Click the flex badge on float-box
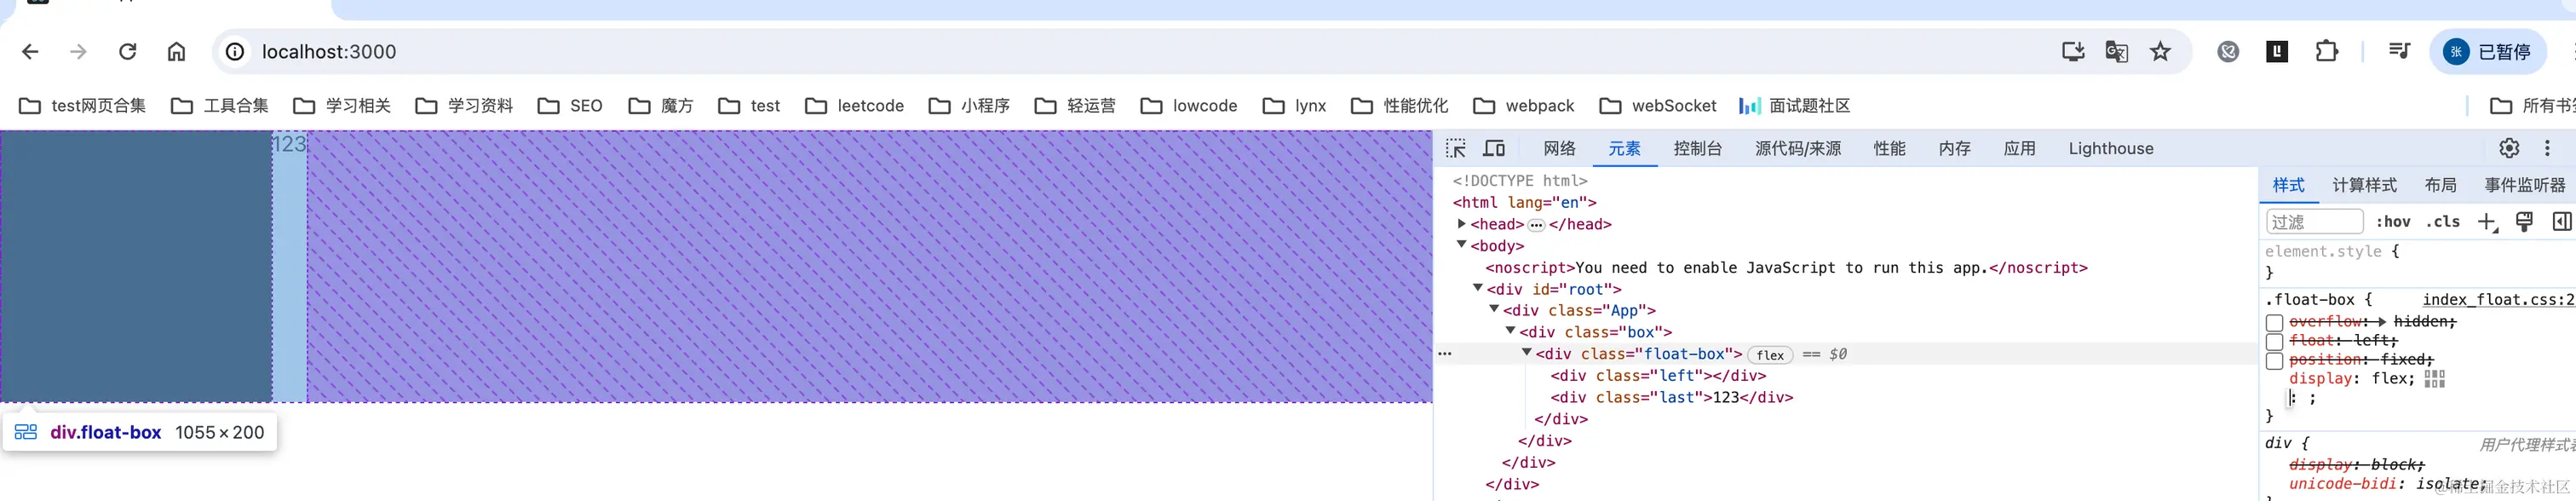This screenshot has height=501, width=2576. tap(1770, 355)
